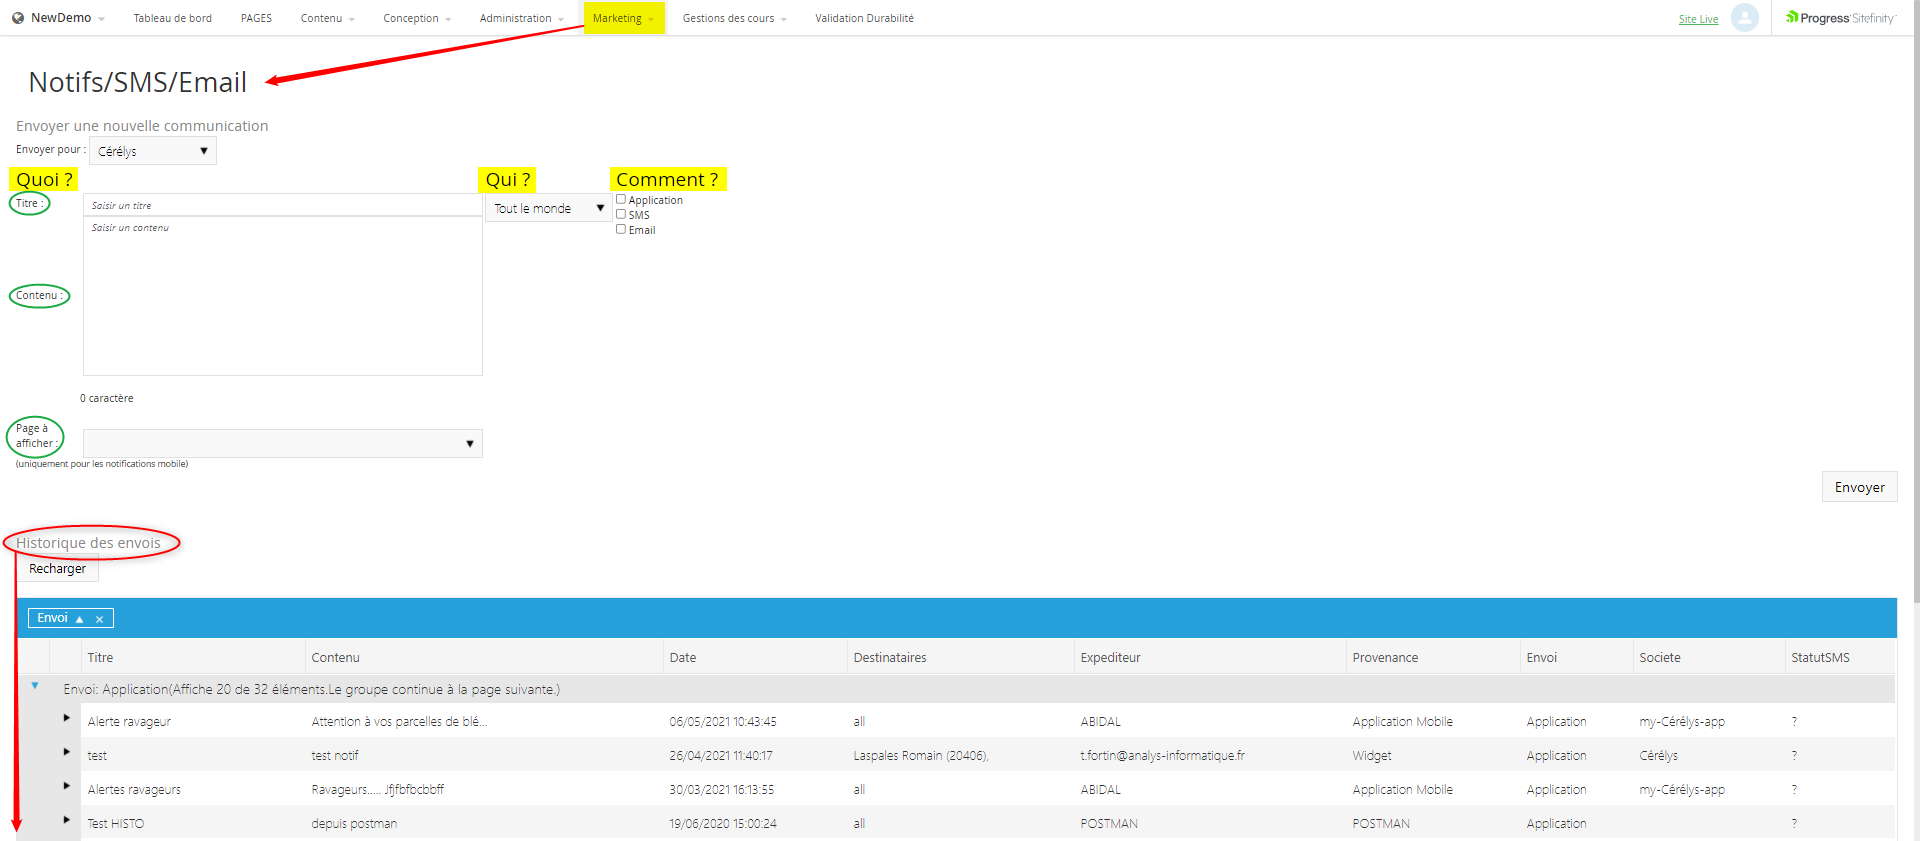
Task: Open the Gestions des cours menu
Action: pyautogui.click(x=733, y=18)
